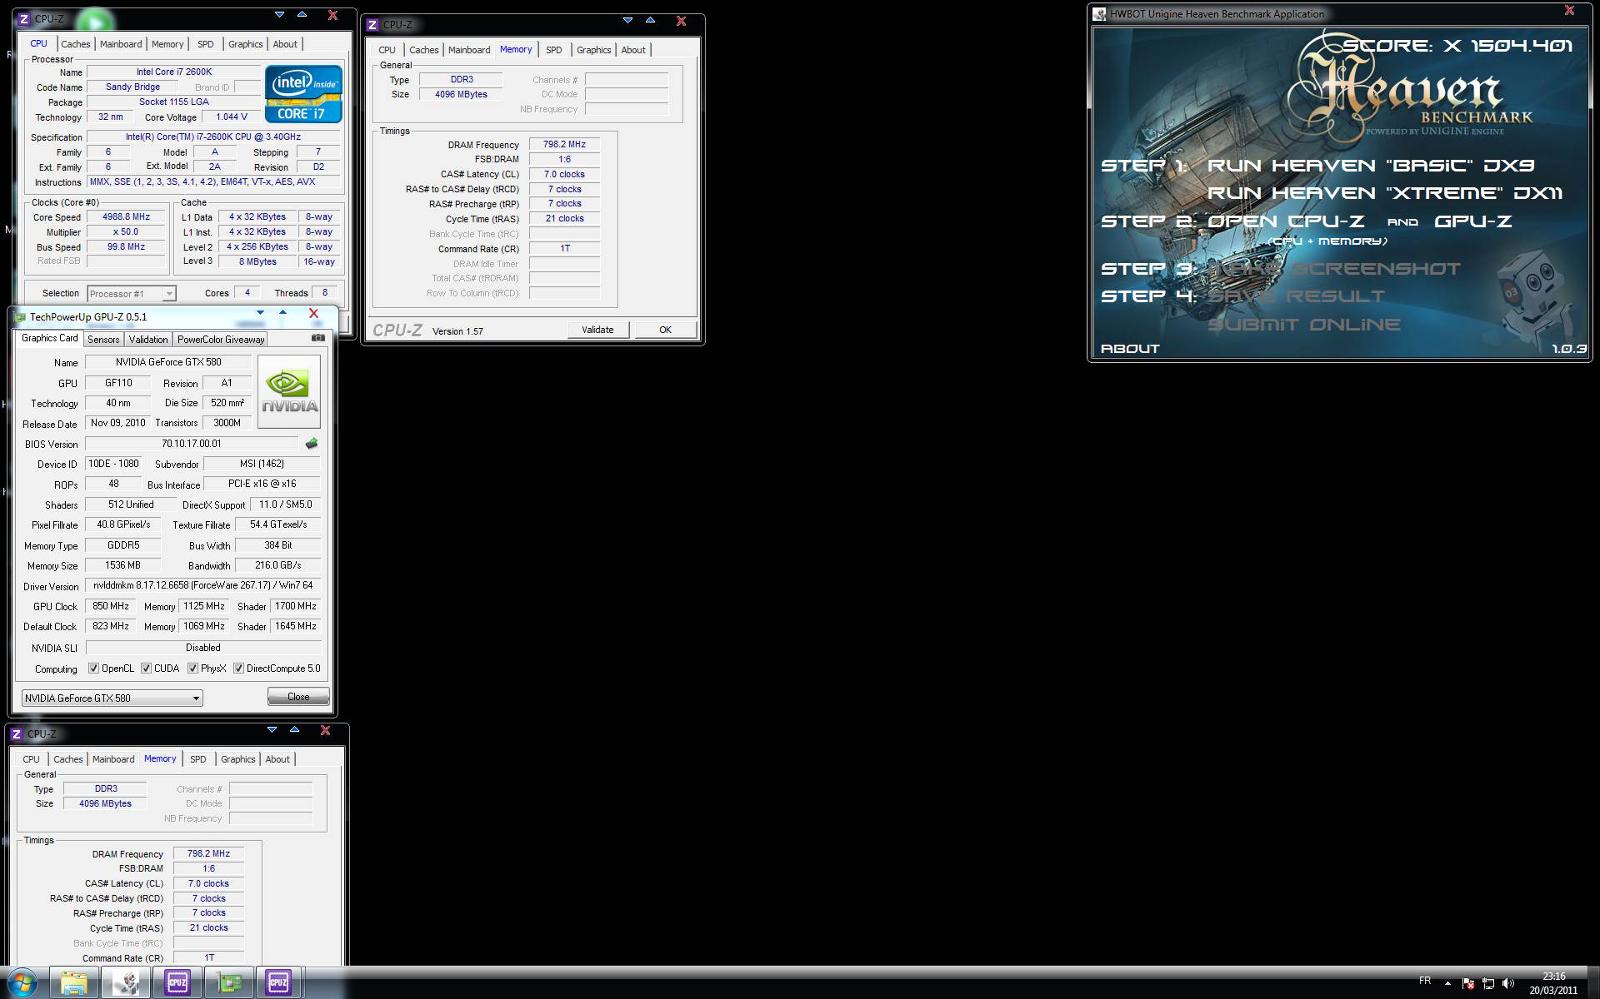Click SUBMIT ONLINE in Heaven app
Viewport: 1600px width, 999px height.
point(1304,324)
